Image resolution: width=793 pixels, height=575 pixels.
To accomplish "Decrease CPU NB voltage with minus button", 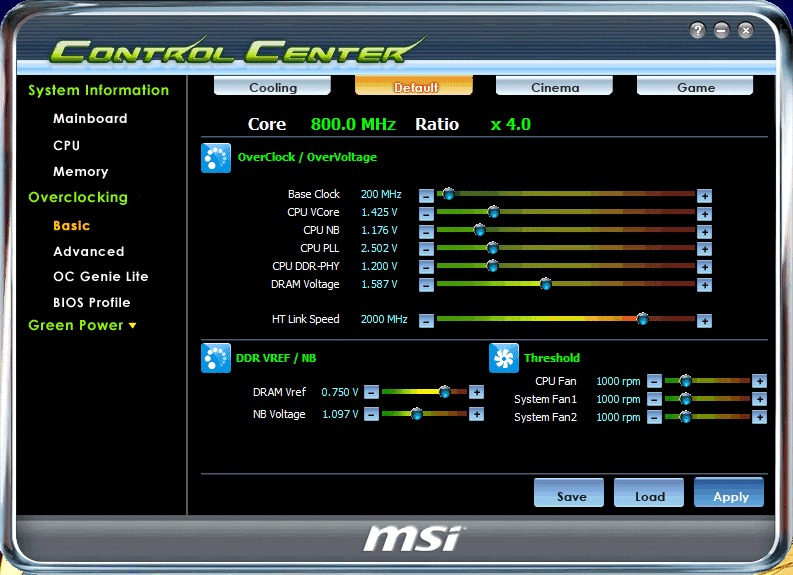I will click(x=426, y=232).
